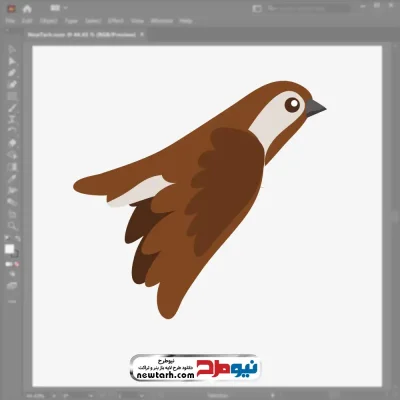The image size is (400, 400).
Task: Select the Pen tool
Action: (x=12, y=73)
